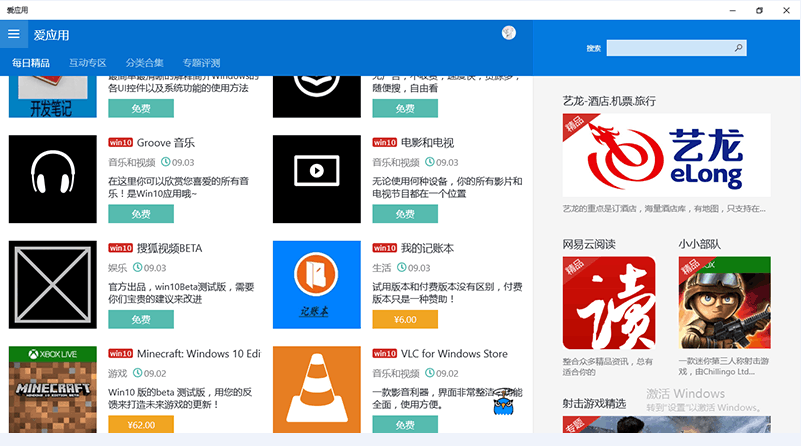Open the VLC traffic cone icon
Screen dimensions: 801x446
(316, 389)
